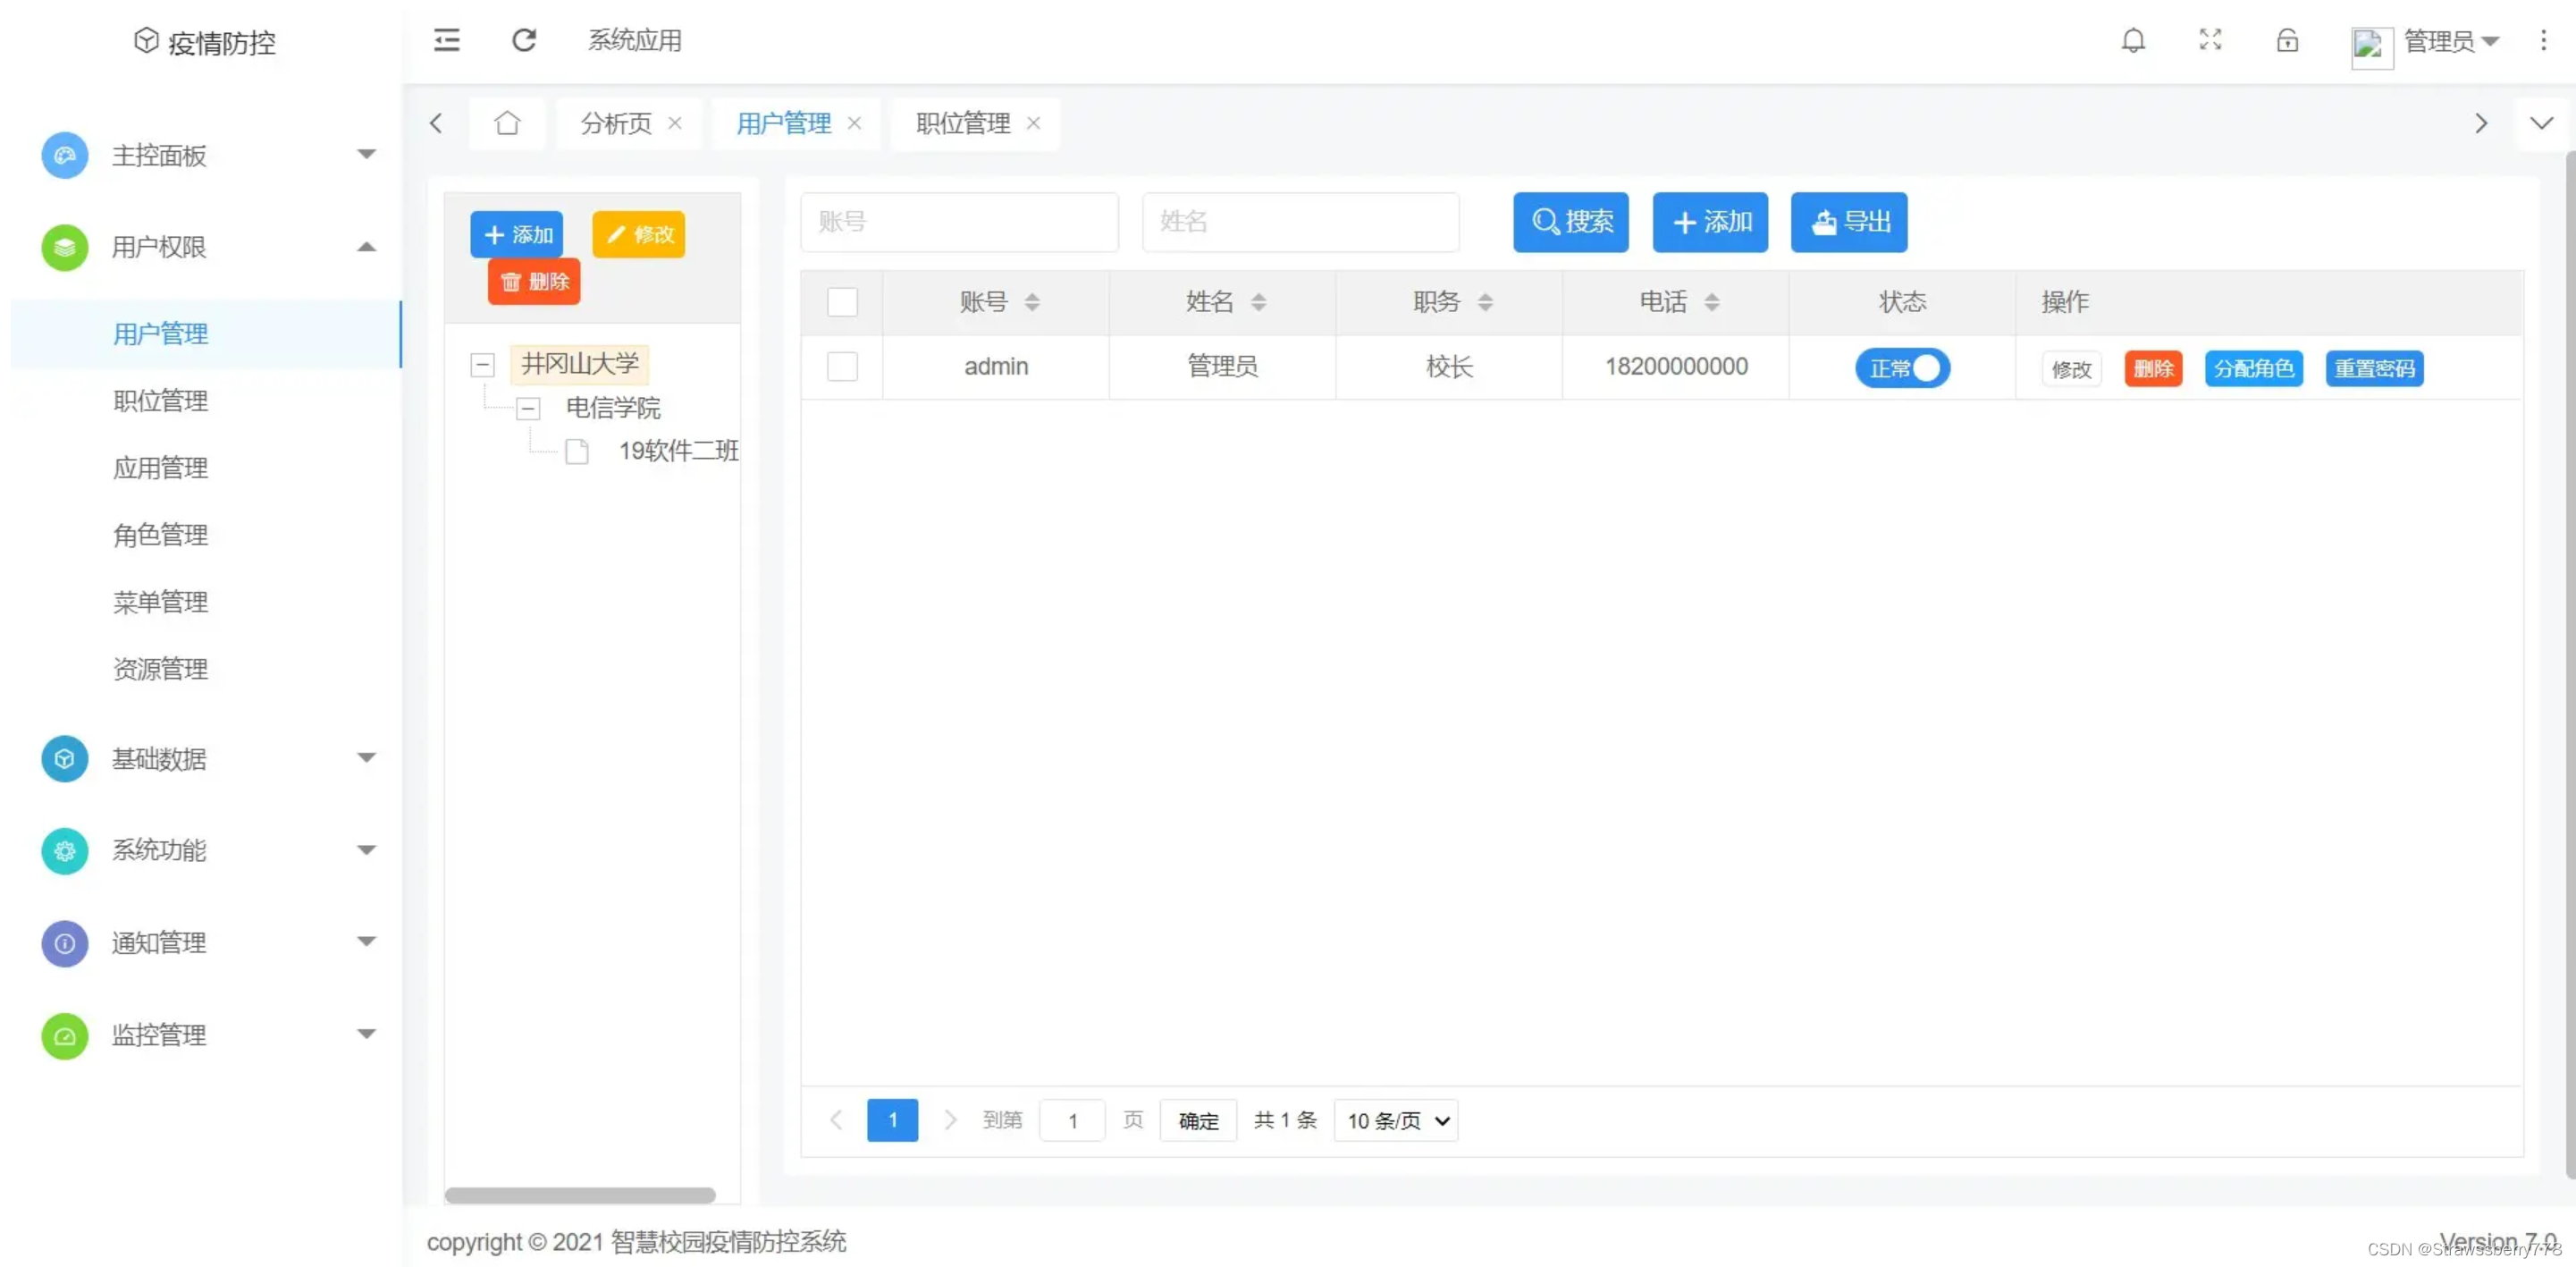Click the blue 添加 user button
The height and width of the screenshot is (1267, 2576).
pos(1710,222)
